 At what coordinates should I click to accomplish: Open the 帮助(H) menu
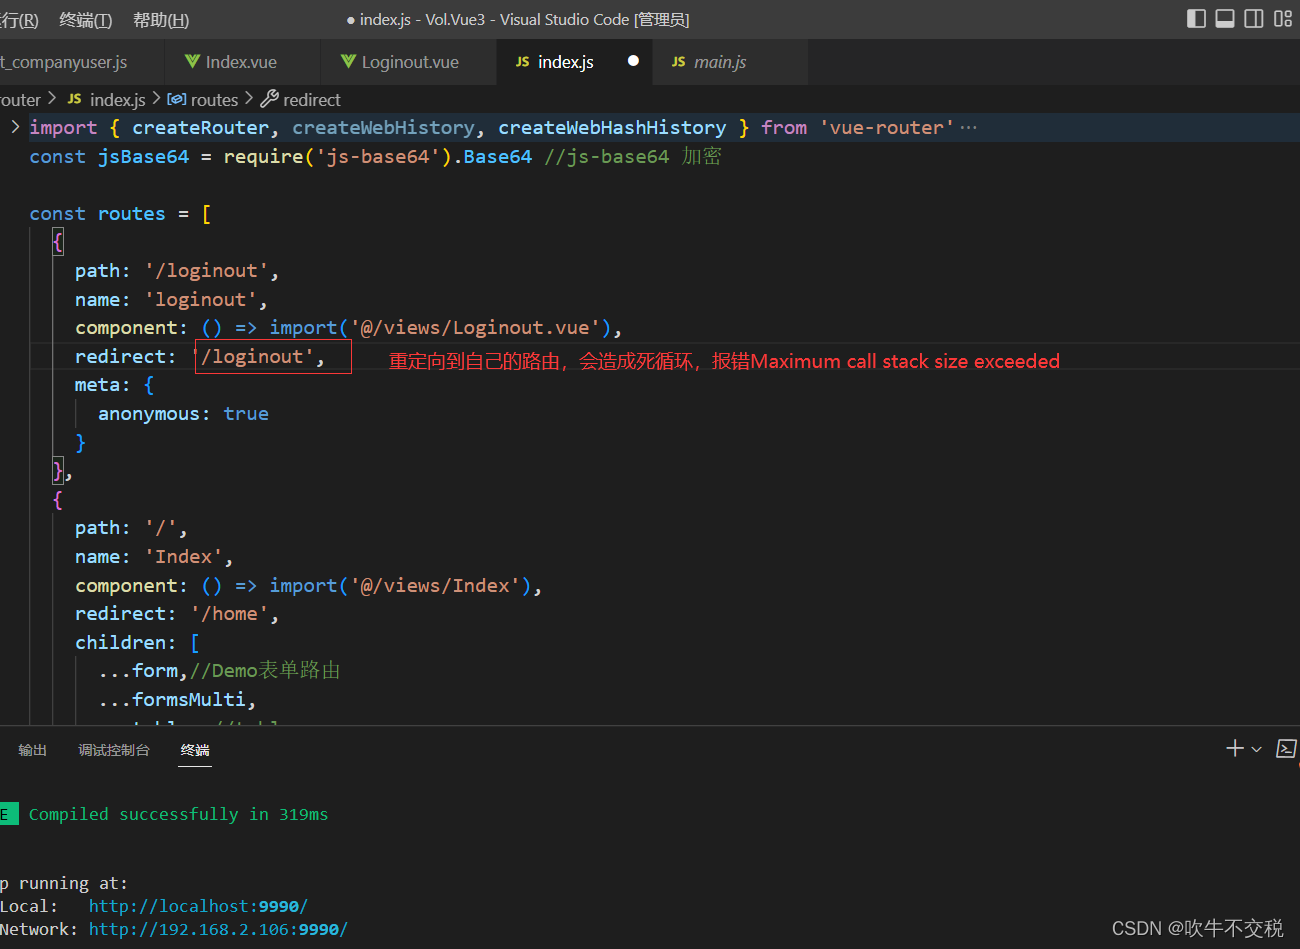click(160, 20)
